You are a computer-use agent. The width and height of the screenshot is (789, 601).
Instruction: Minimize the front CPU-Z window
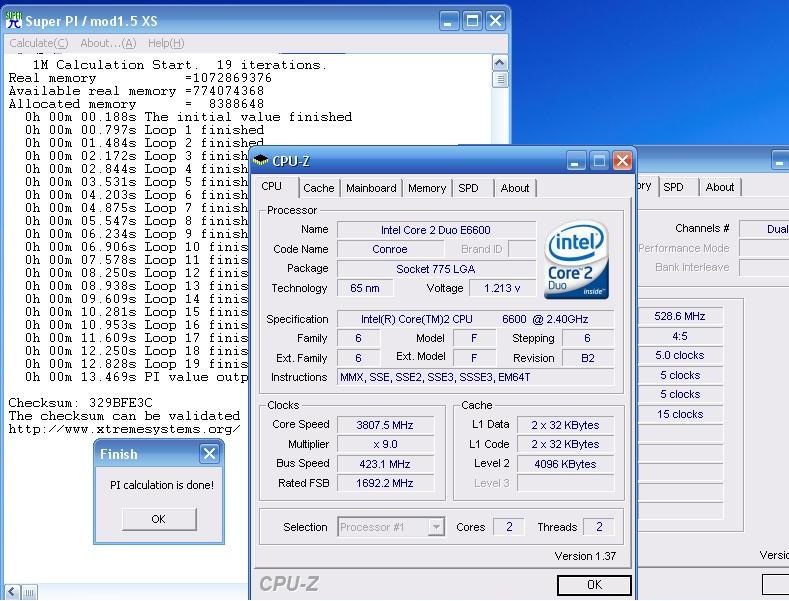576,161
